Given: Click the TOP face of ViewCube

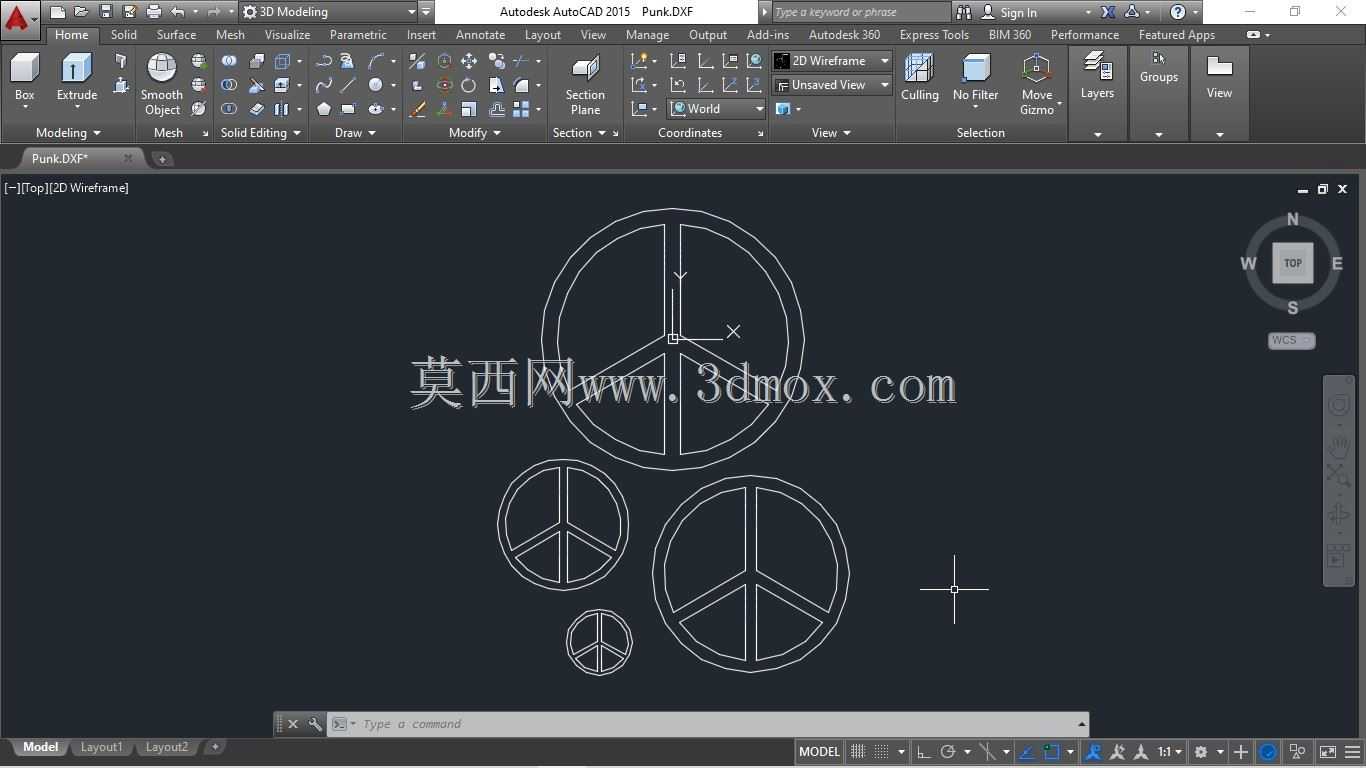Looking at the screenshot, I should pyautogui.click(x=1293, y=263).
